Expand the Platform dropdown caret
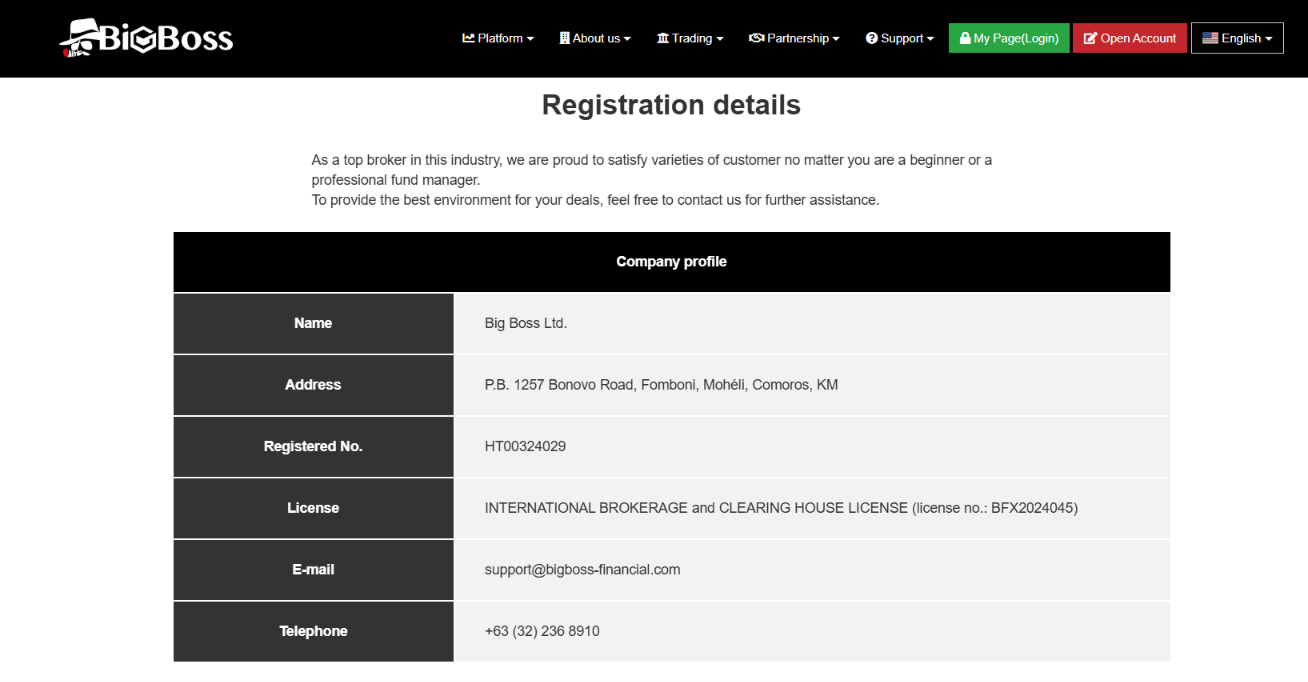Image resolution: width=1308 pixels, height=682 pixels. [530, 39]
